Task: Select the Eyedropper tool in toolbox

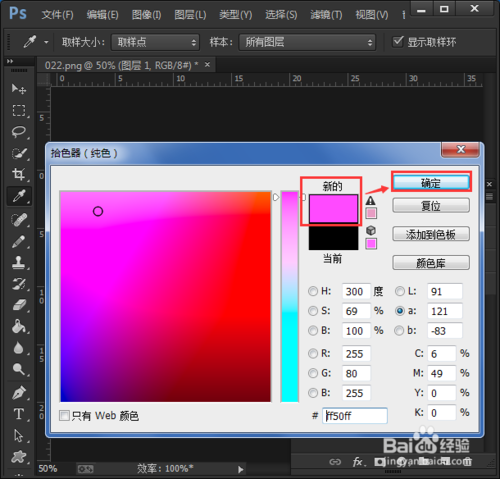Action: [x=19, y=196]
